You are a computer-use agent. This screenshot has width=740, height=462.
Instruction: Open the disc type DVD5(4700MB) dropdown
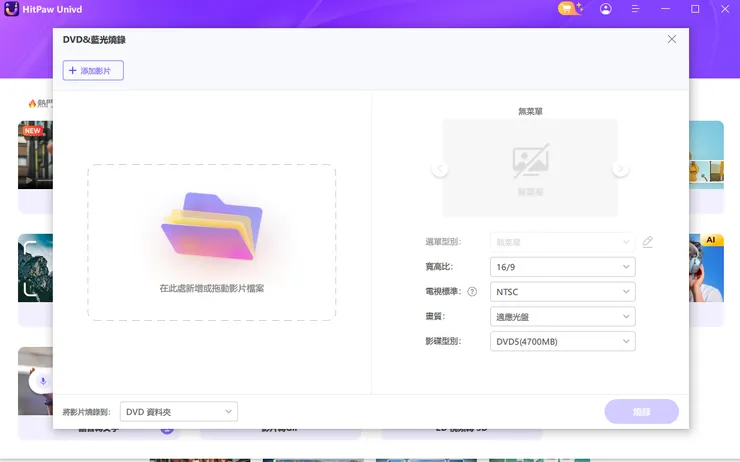point(563,342)
